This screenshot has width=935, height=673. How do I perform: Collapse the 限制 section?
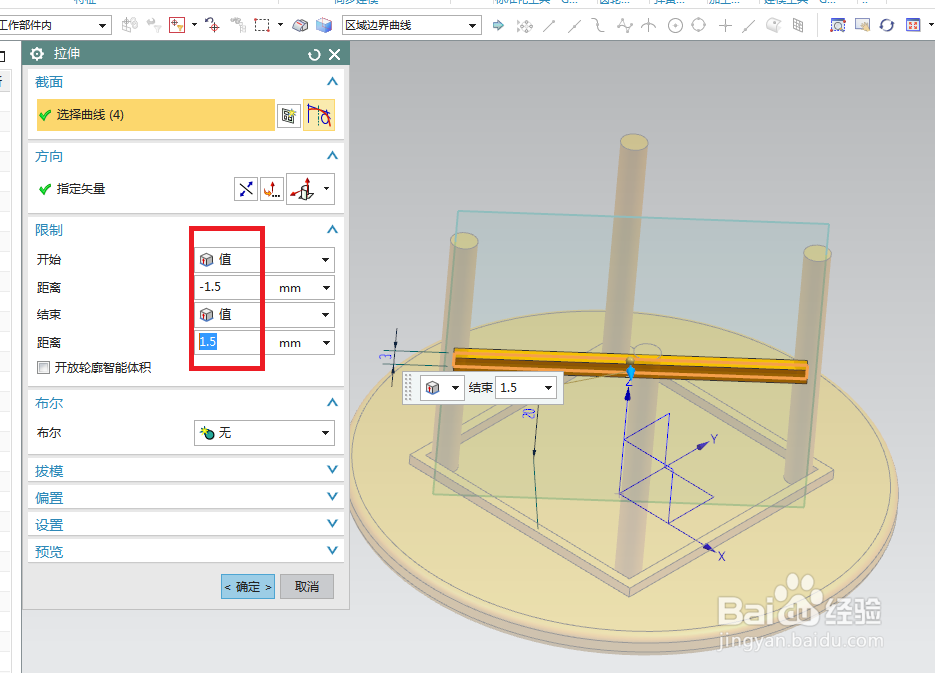click(332, 230)
